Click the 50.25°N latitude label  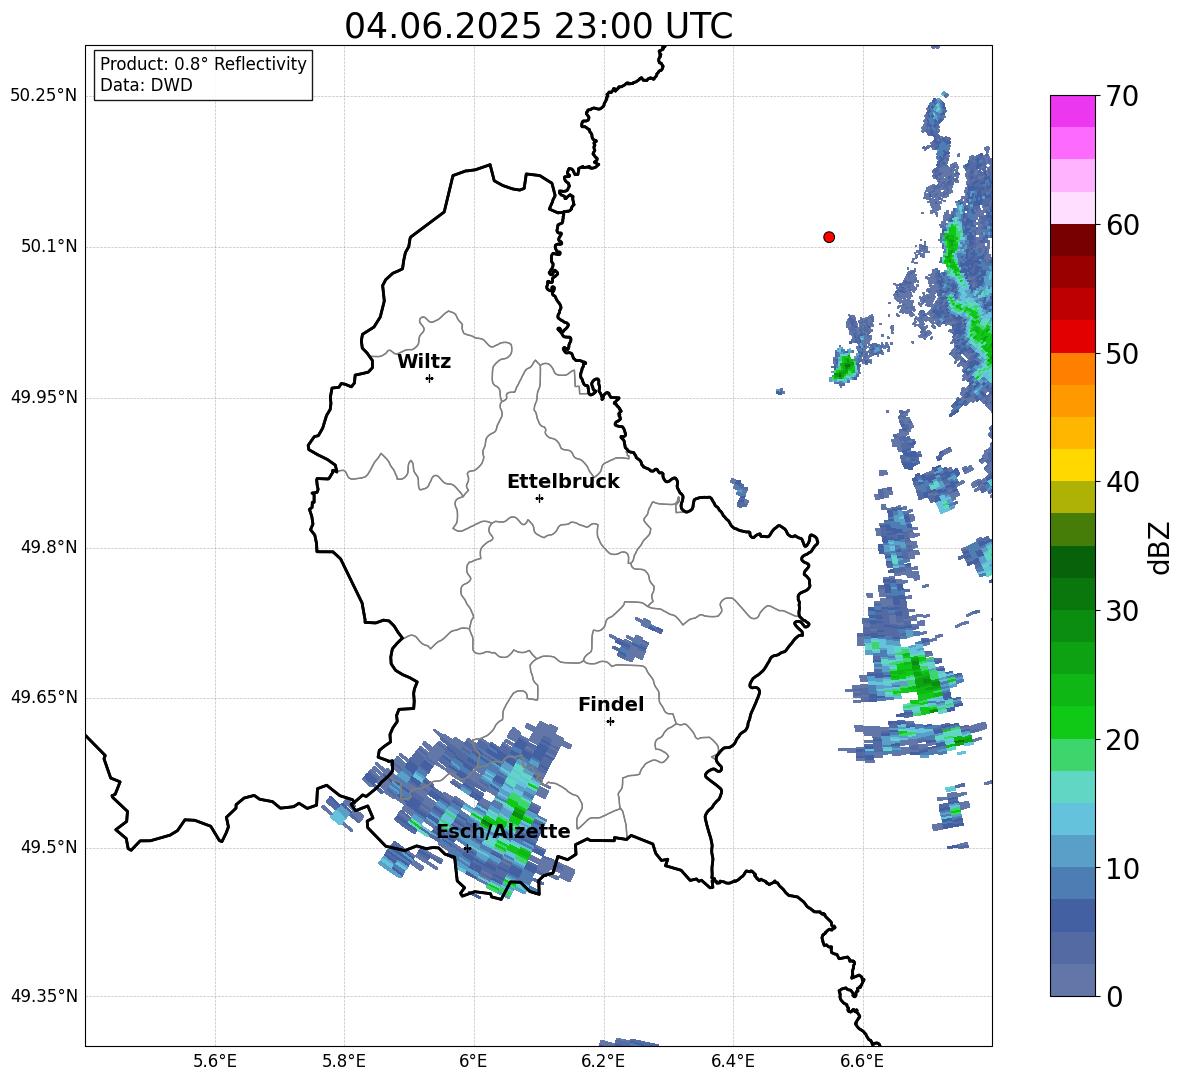[x=44, y=96]
